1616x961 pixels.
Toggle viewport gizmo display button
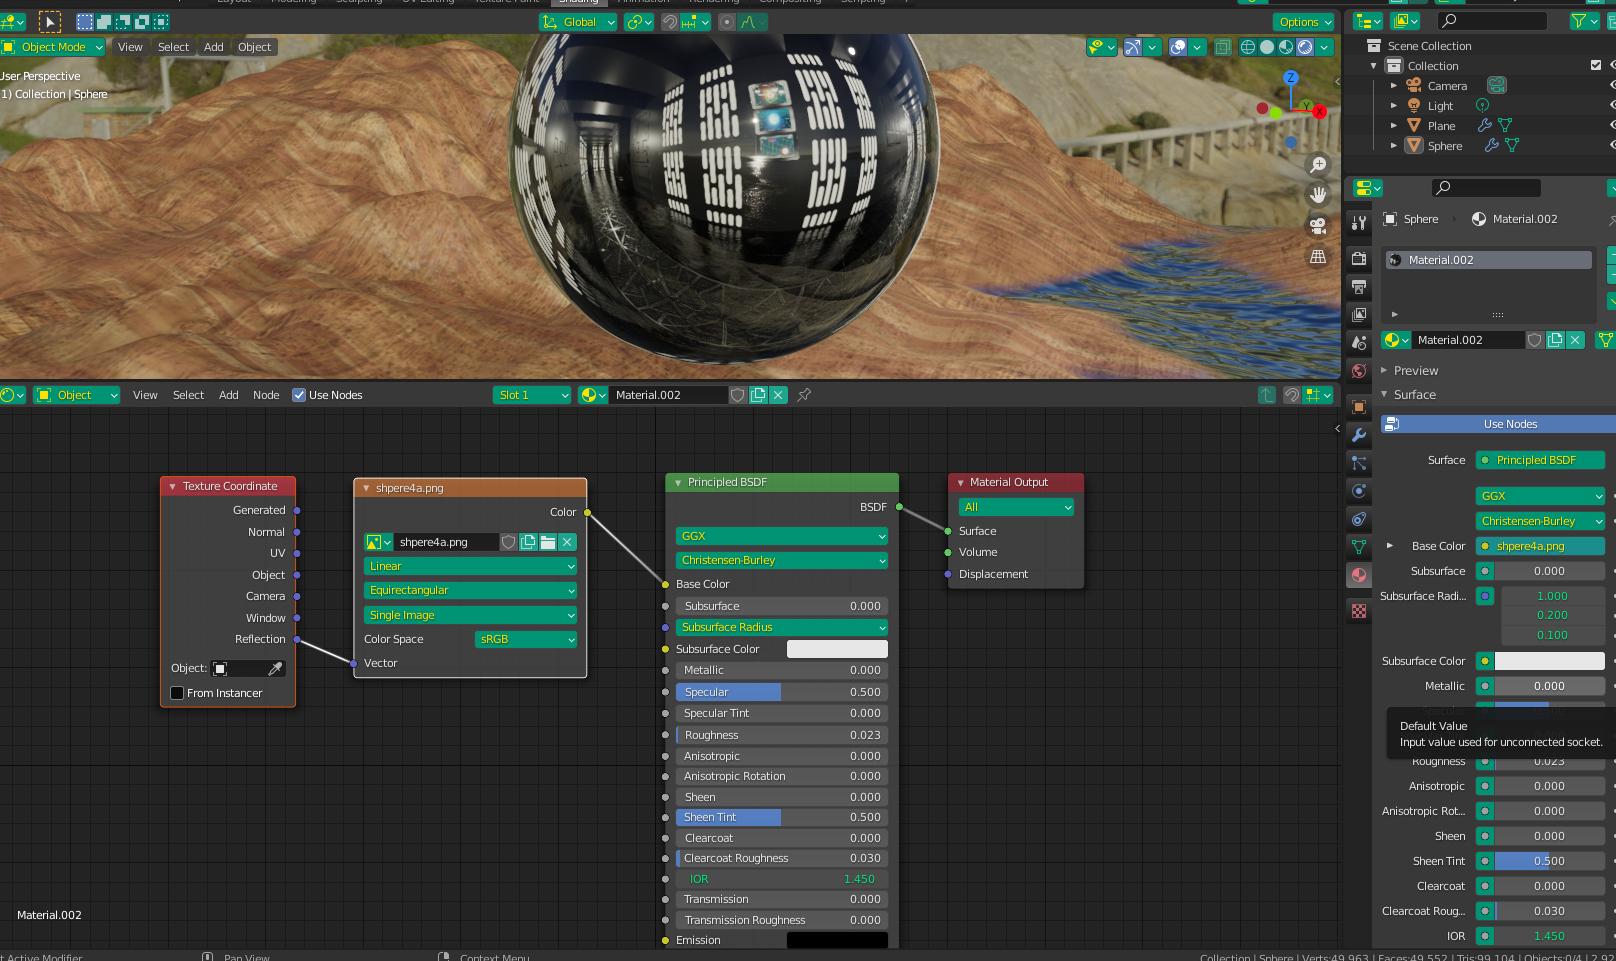[x=1133, y=47]
